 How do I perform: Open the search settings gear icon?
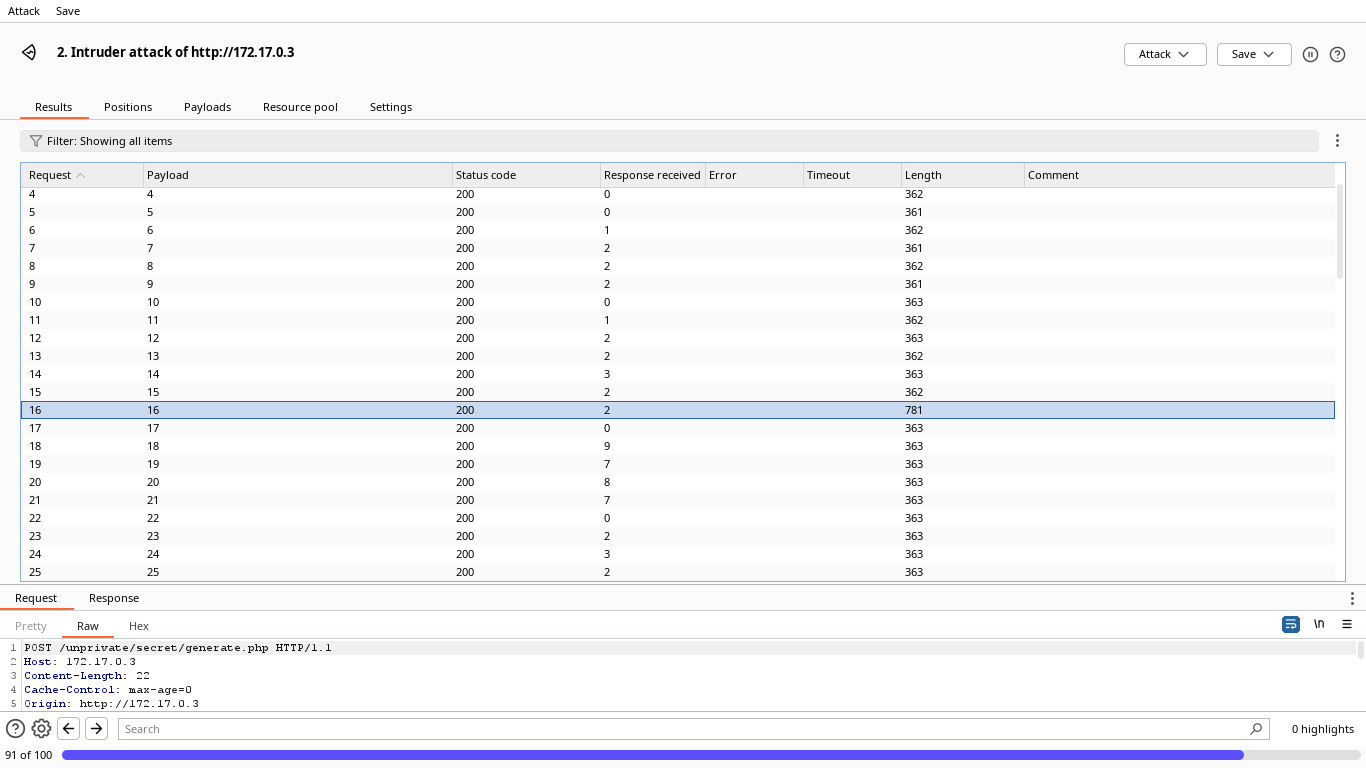[x=41, y=728]
